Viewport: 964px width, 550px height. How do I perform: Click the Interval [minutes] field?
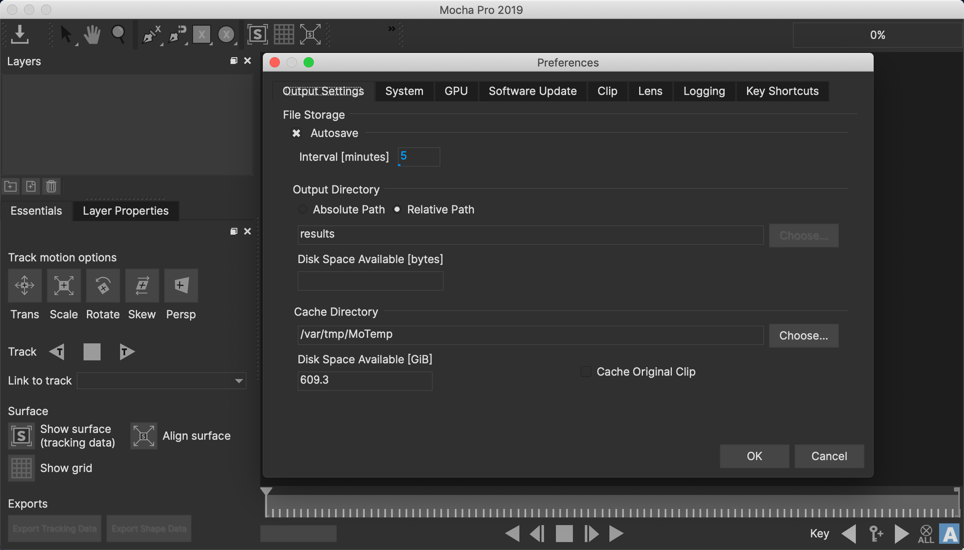[x=419, y=157]
